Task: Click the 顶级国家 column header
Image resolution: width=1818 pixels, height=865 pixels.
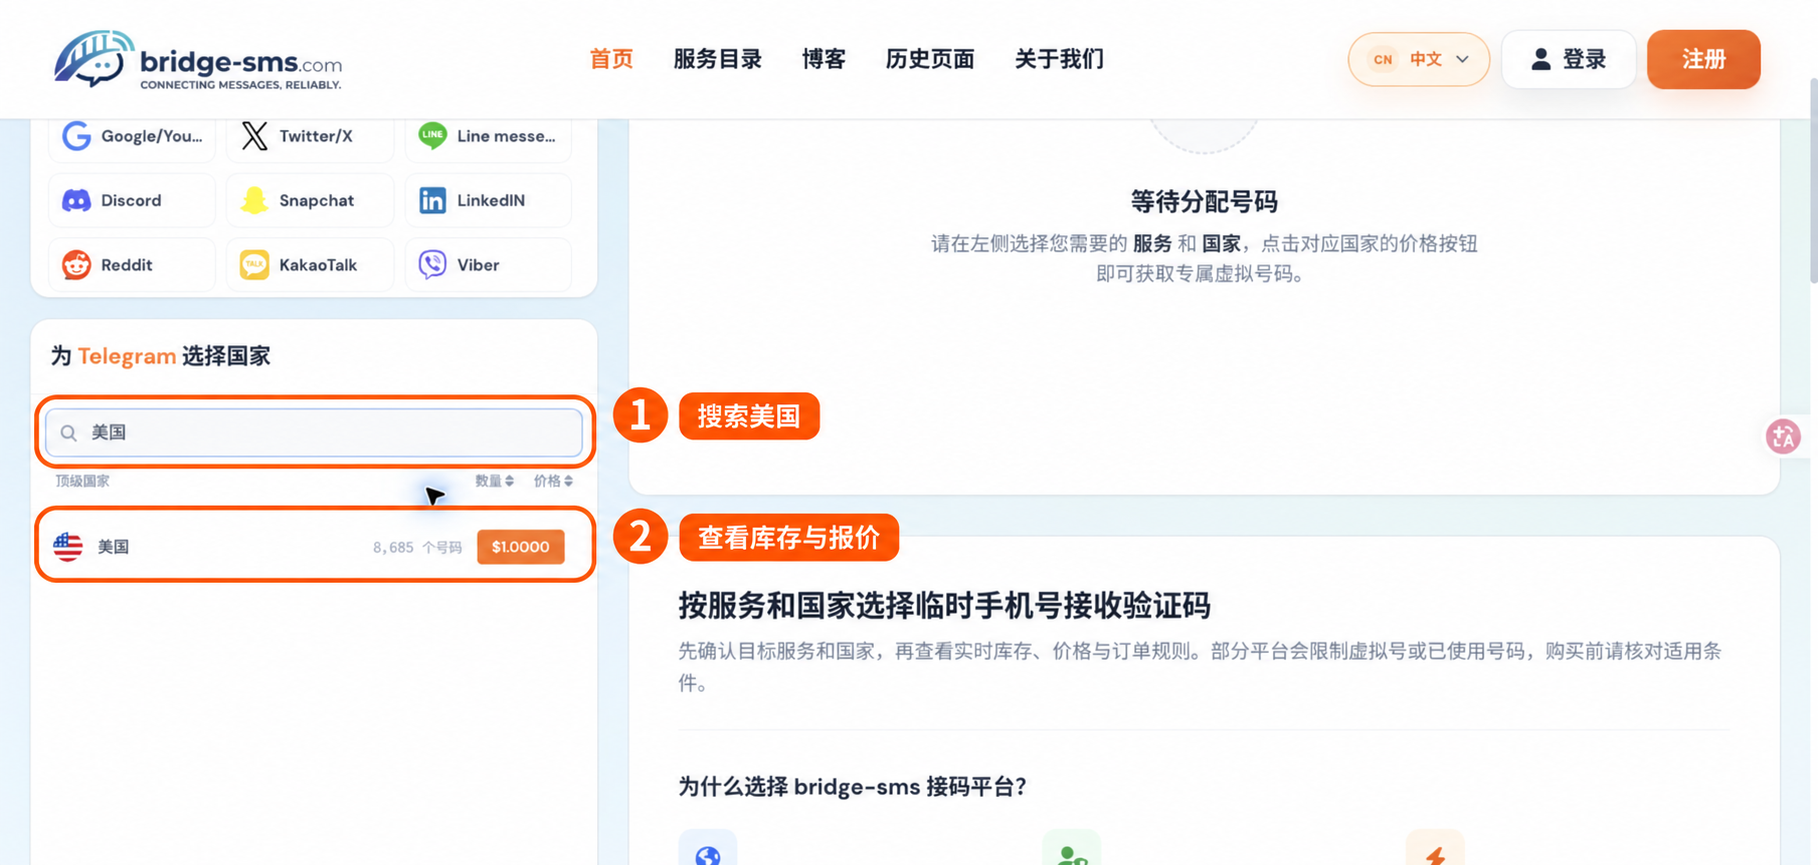Action: (82, 481)
